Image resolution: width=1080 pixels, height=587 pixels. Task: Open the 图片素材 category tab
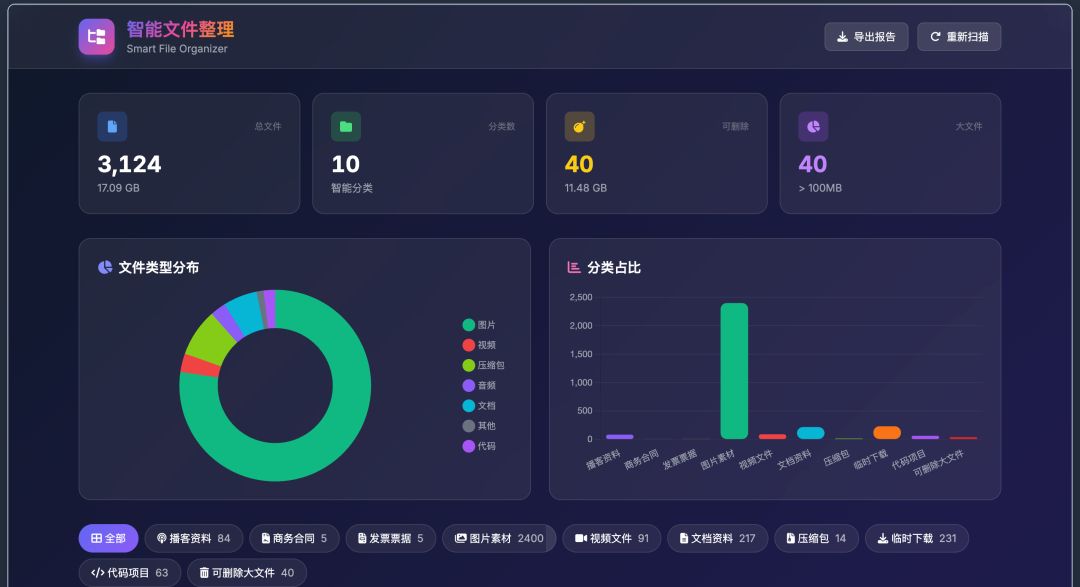pos(499,538)
